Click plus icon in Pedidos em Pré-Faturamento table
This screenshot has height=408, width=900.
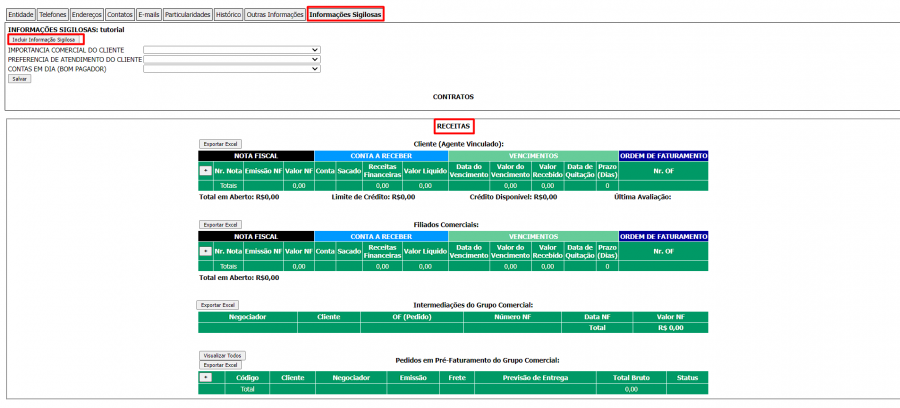pos(205,378)
